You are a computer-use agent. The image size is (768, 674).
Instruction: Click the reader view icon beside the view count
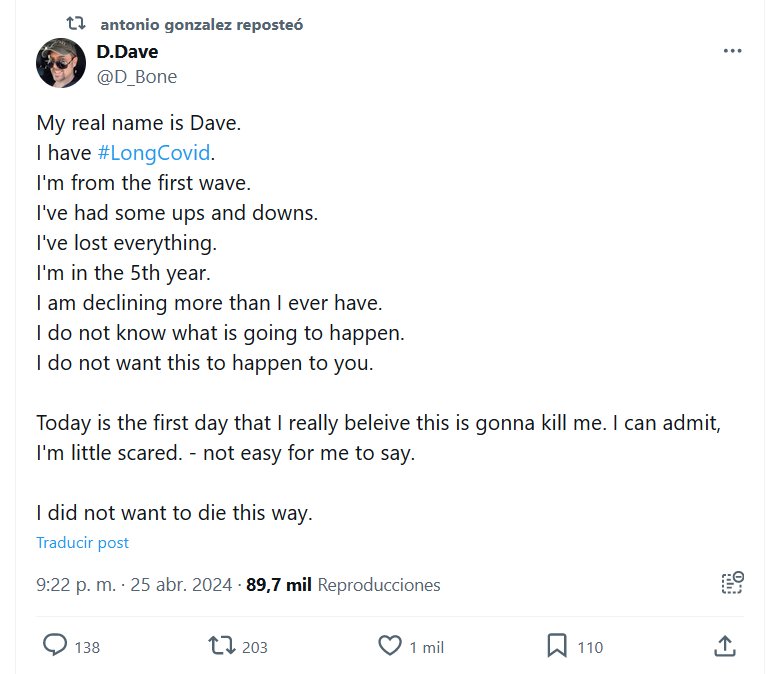click(732, 584)
